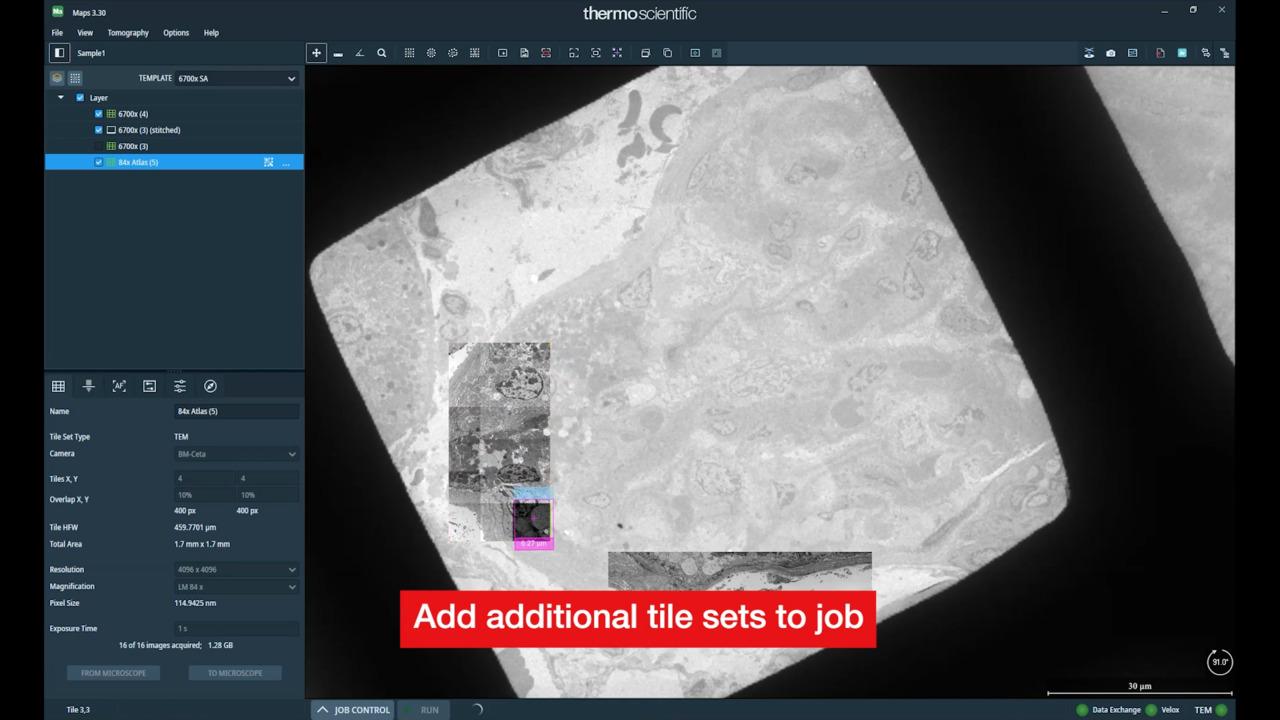This screenshot has width=1280, height=720.
Task: Open the Magnification LM 84 x dropdown
Action: pyautogui.click(x=236, y=587)
